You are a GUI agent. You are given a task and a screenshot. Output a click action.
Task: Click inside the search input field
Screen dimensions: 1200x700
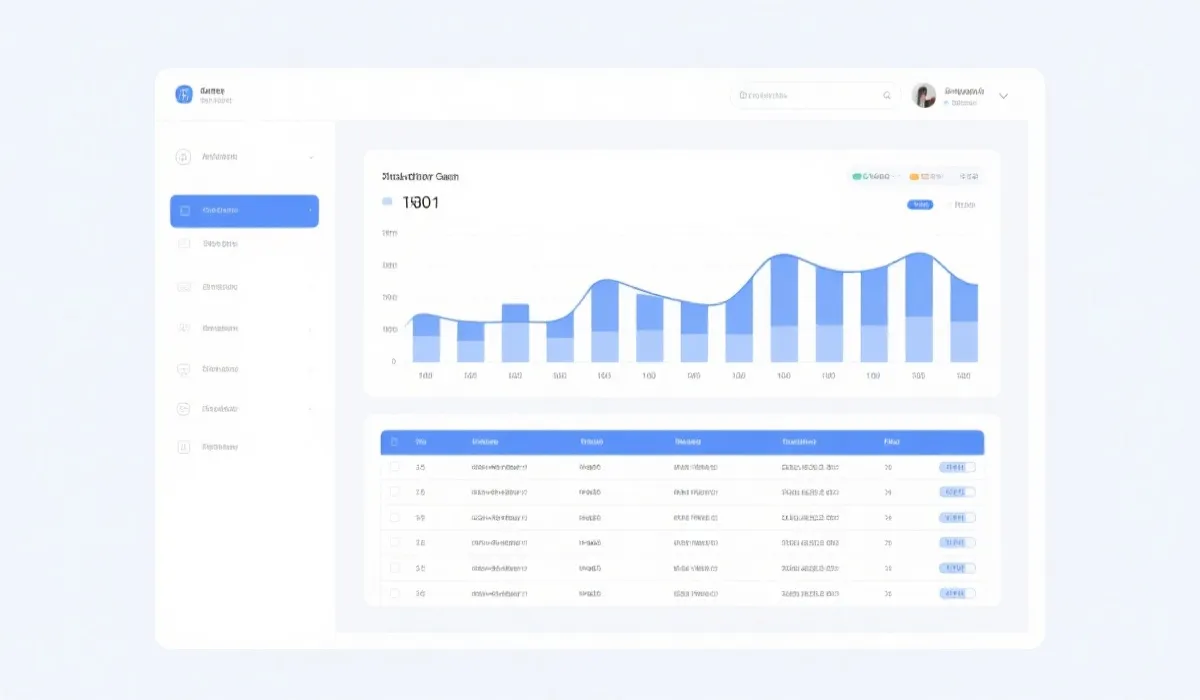click(x=810, y=96)
